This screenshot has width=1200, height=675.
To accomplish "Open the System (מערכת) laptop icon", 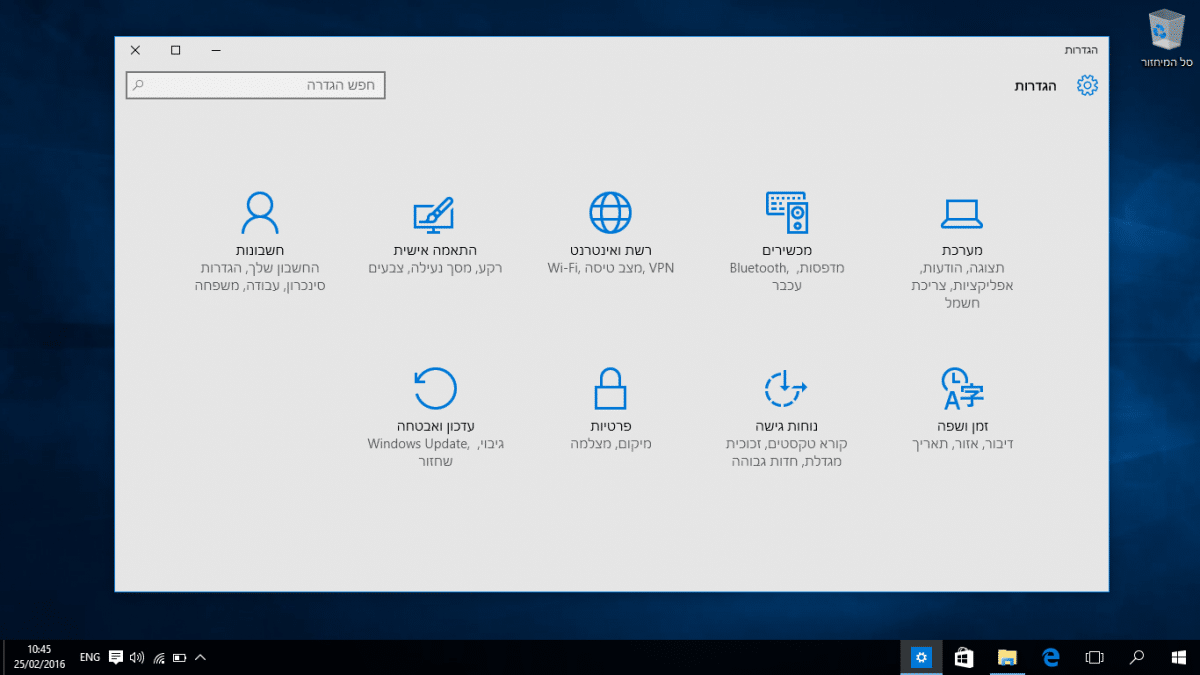I will [961, 213].
